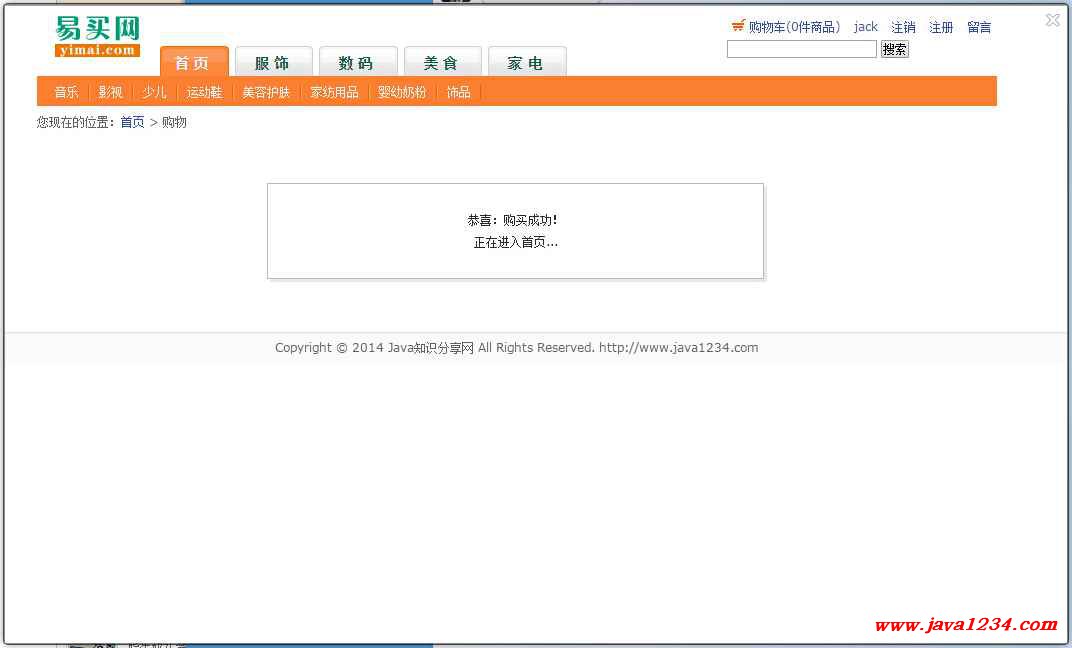Open the 美容护肤 category
The height and width of the screenshot is (648, 1072).
[266, 92]
